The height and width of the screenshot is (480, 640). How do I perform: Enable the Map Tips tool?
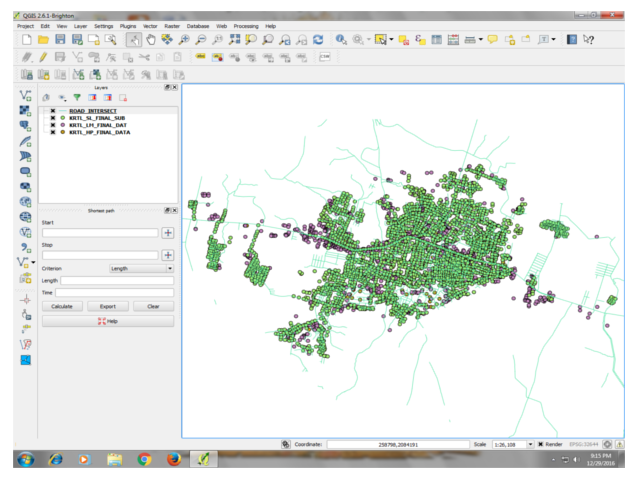point(493,40)
